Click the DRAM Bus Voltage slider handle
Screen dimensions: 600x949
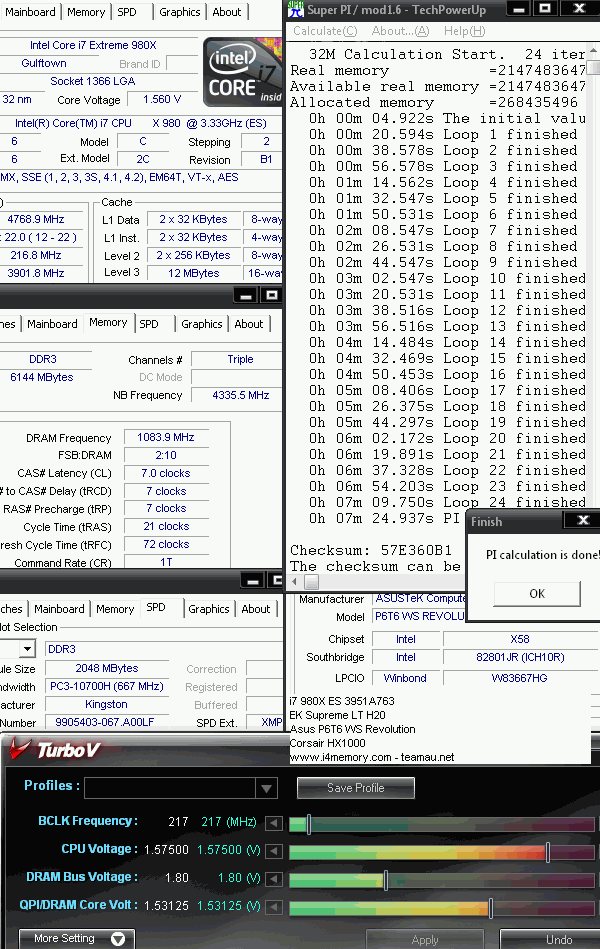[386, 879]
